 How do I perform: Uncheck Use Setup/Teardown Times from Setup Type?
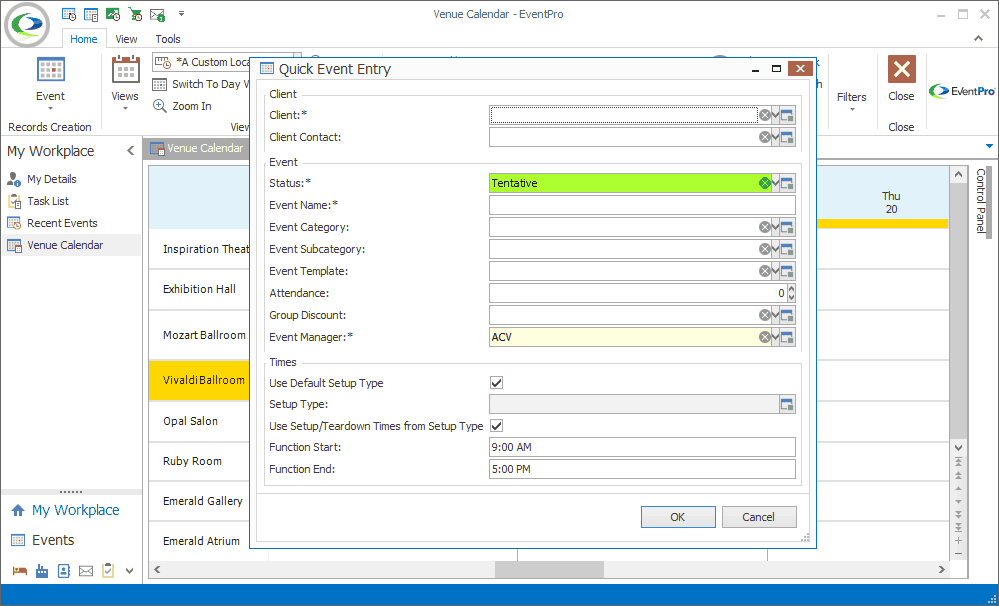(496, 426)
